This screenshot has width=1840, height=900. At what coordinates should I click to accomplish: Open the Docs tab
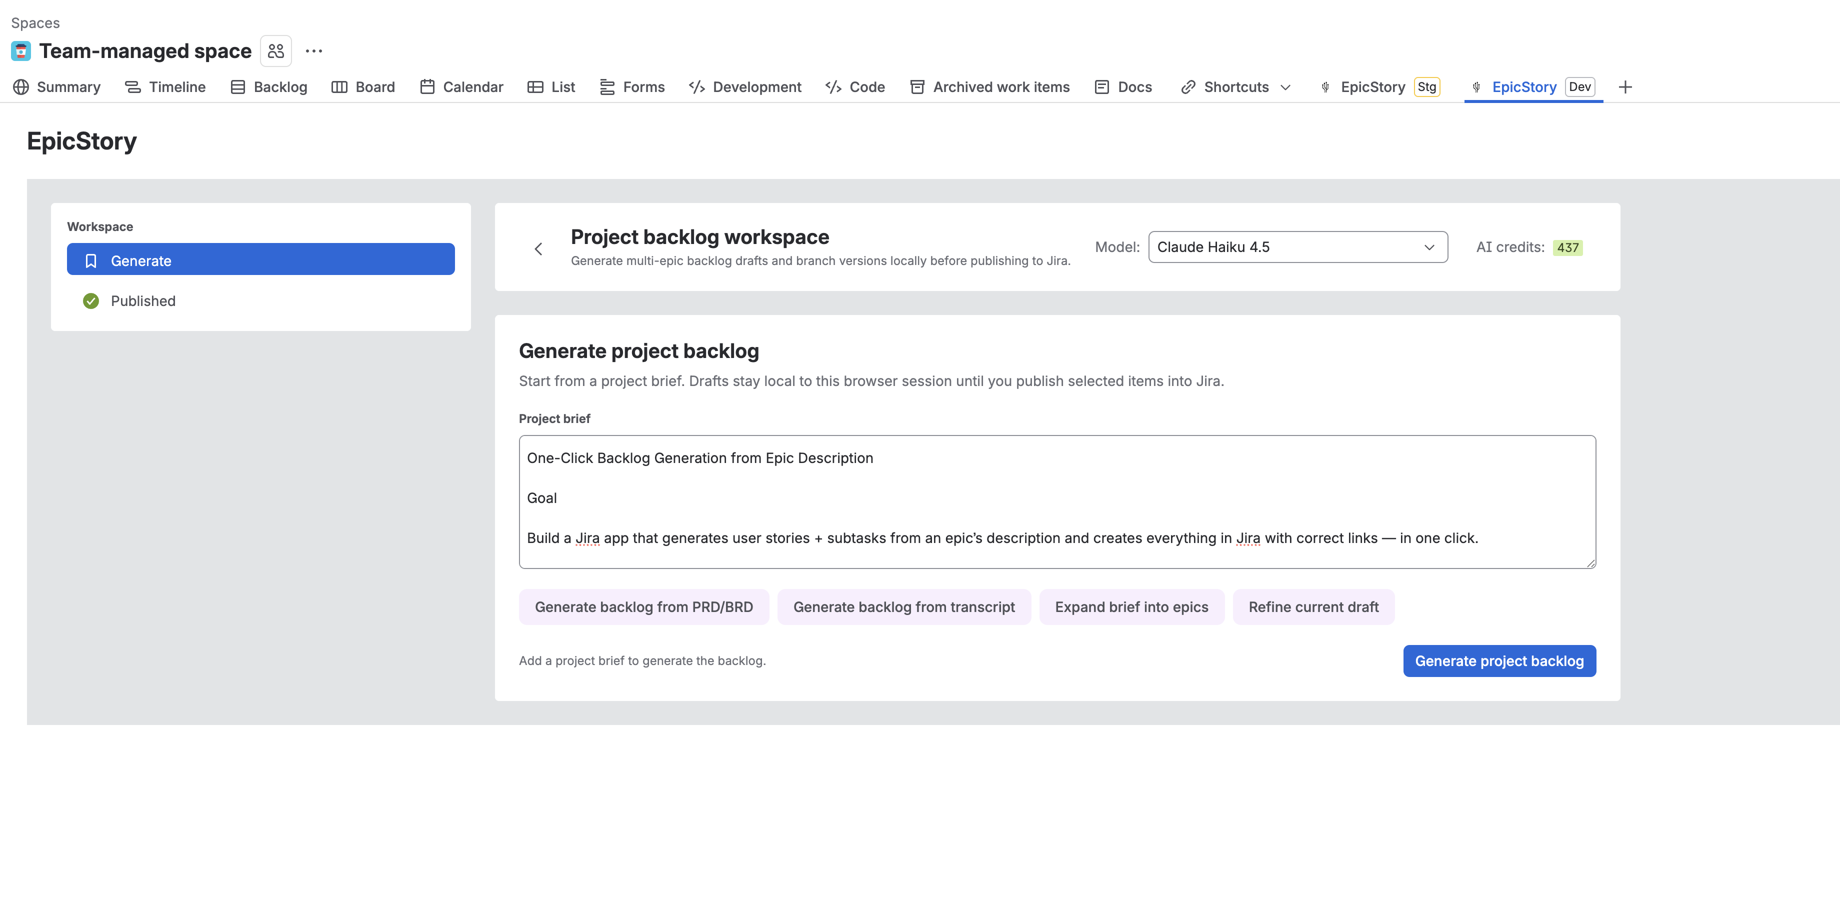[x=1123, y=87]
